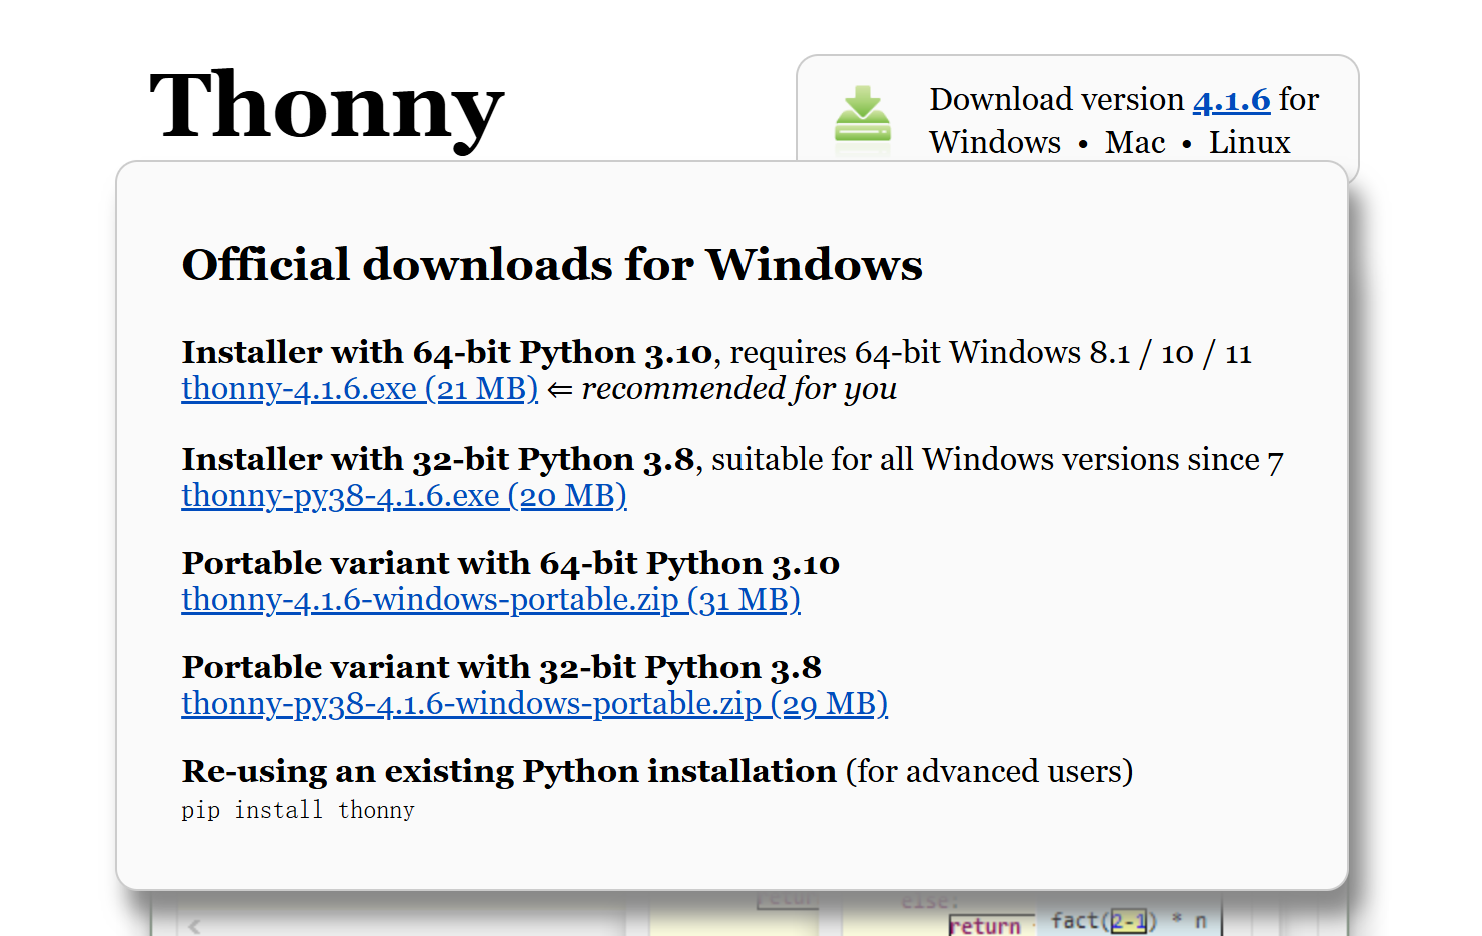Image resolution: width=1482 pixels, height=936 pixels.
Task: Click the Re-using an existing Python installation heading
Action: tap(508, 771)
